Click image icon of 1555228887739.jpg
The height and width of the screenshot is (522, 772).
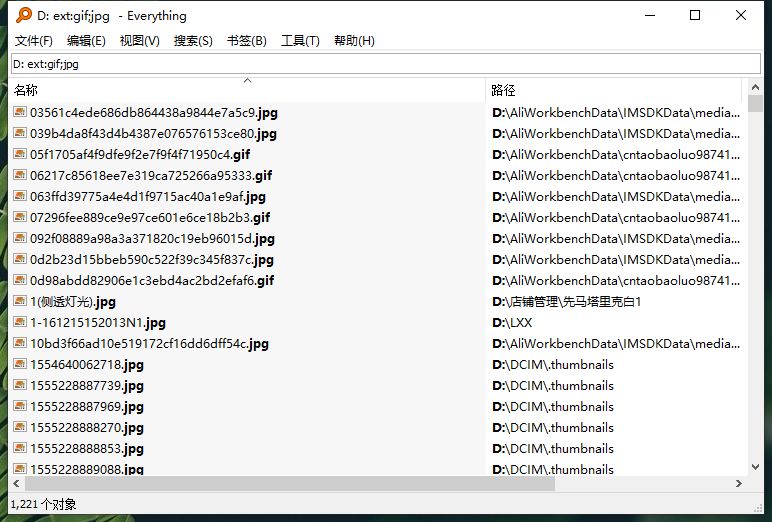[x=20, y=386]
